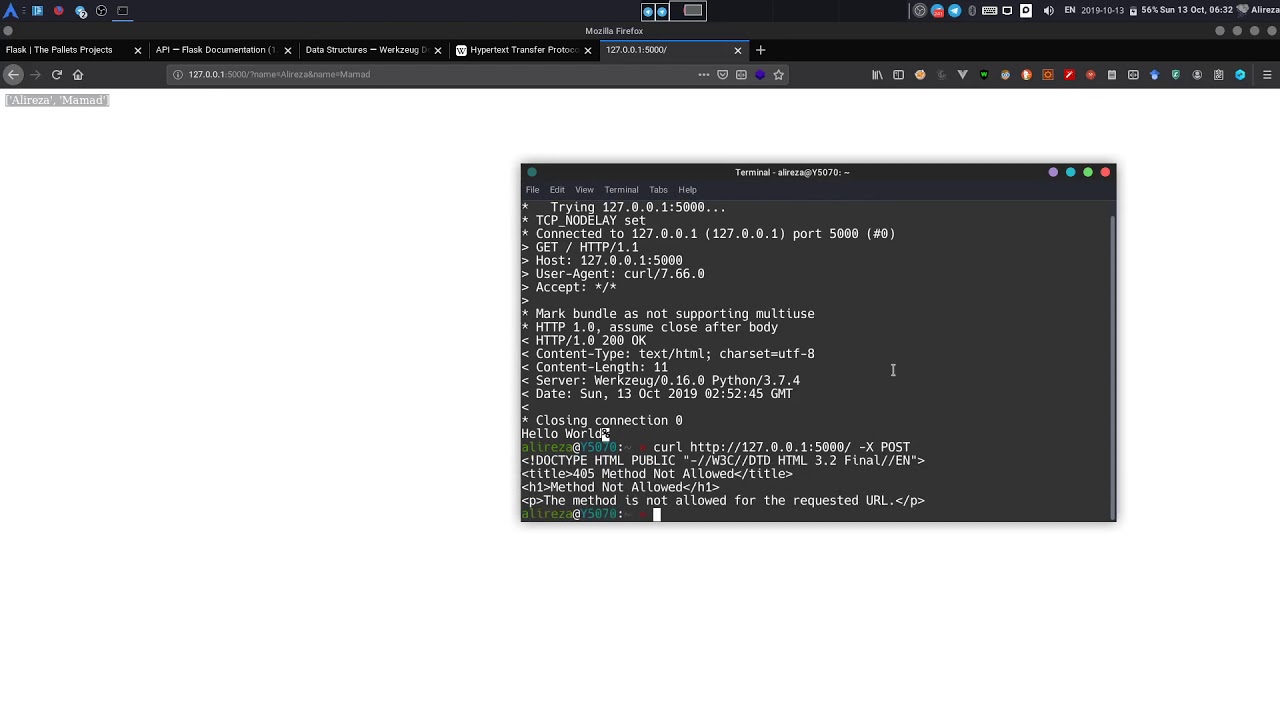Bookmark this page with star icon

[778, 74]
